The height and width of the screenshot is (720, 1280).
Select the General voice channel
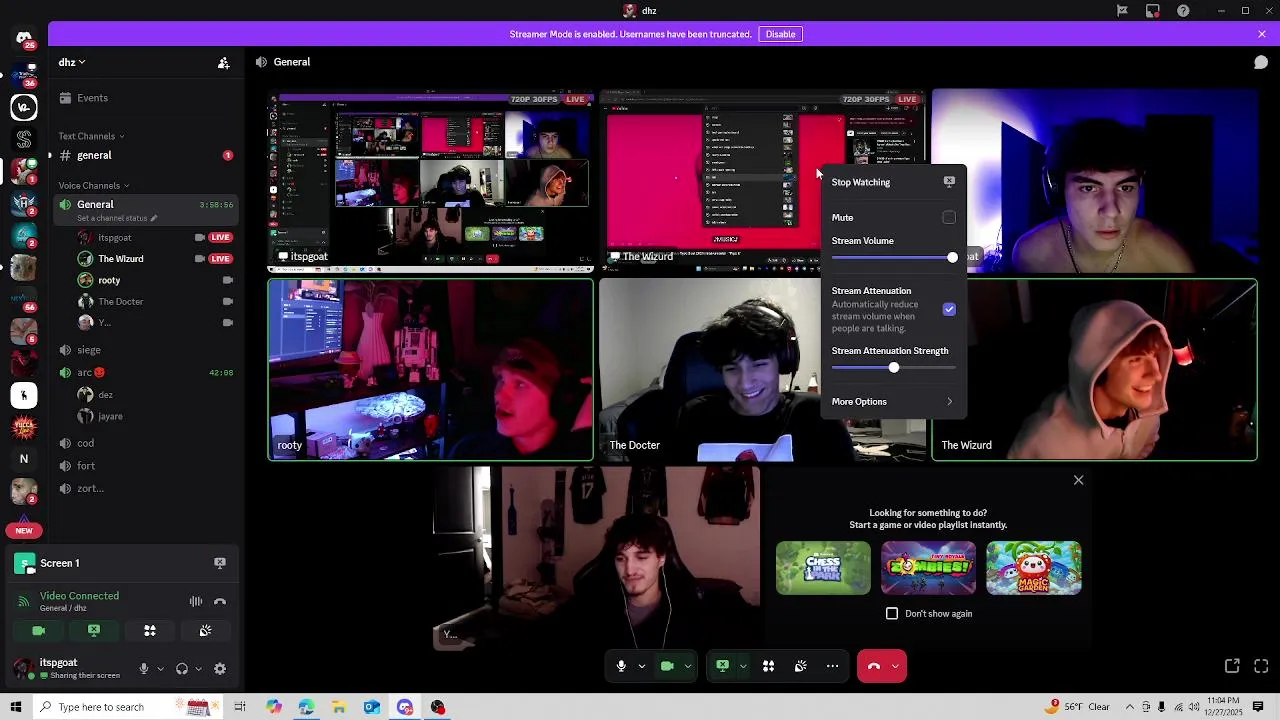[144, 210]
